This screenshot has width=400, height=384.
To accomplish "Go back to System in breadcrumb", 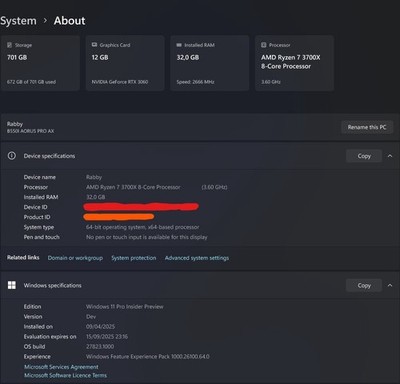I will (x=18, y=21).
